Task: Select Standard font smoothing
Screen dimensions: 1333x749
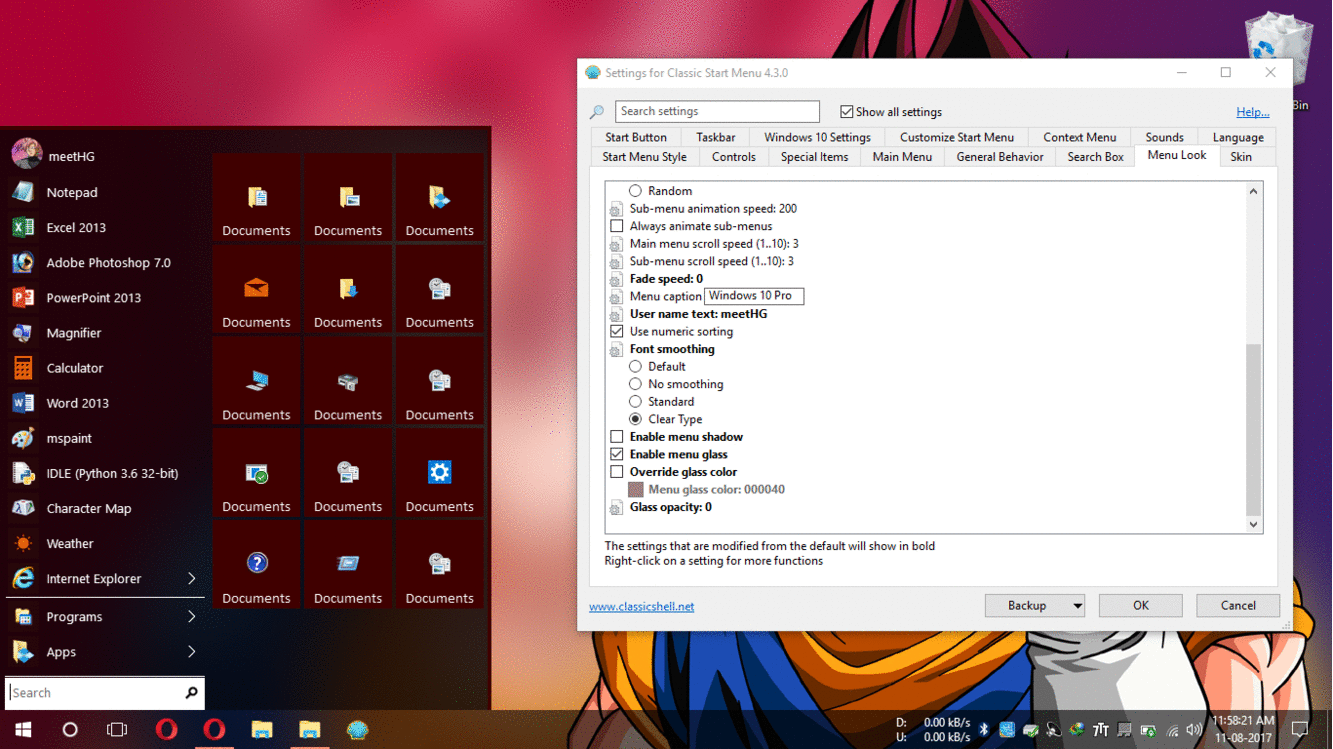Action: click(x=635, y=402)
